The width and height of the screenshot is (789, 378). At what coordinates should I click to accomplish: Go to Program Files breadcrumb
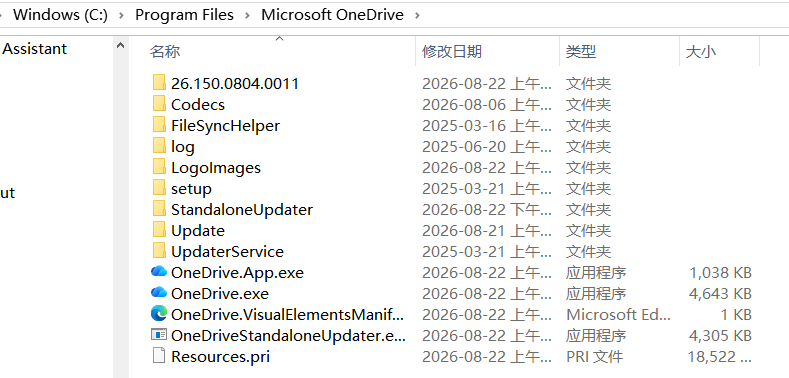coord(184,15)
